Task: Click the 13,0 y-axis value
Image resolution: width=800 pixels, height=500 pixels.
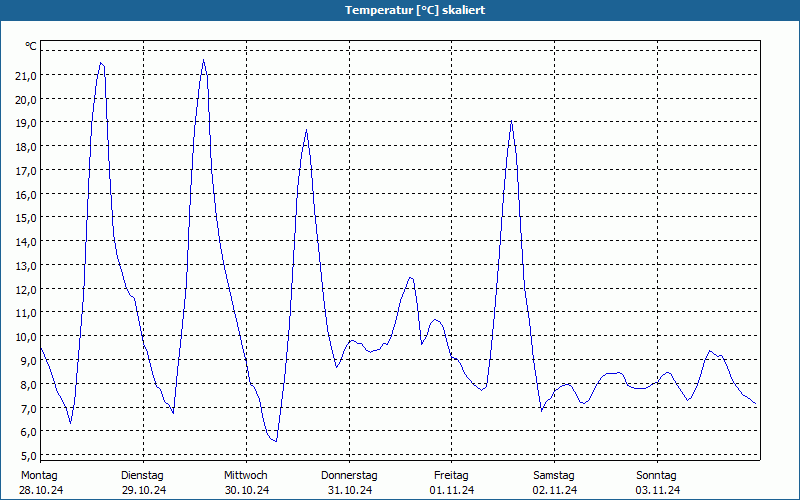Action: click(26, 266)
